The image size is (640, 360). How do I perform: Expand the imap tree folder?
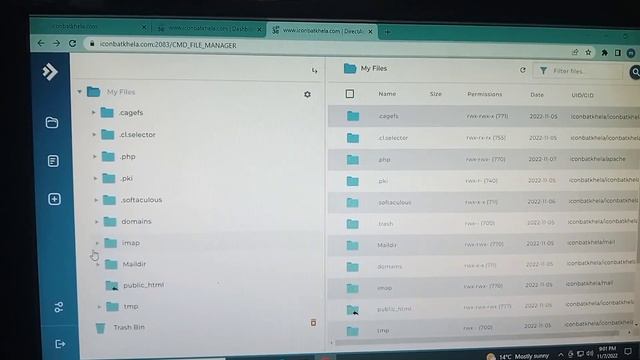click(97, 243)
